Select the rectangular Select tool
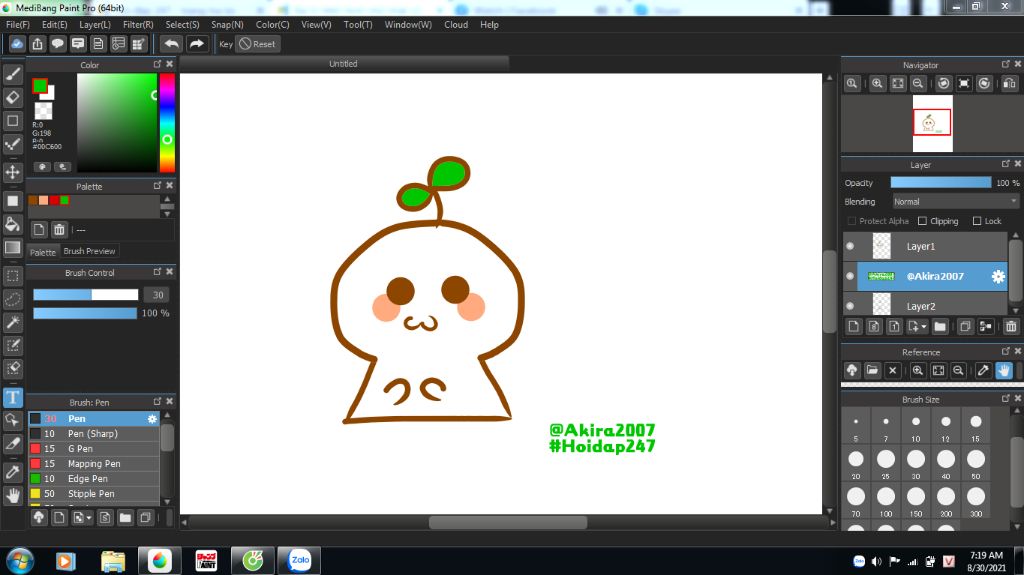The height and width of the screenshot is (575, 1024). (x=13, y=276)
